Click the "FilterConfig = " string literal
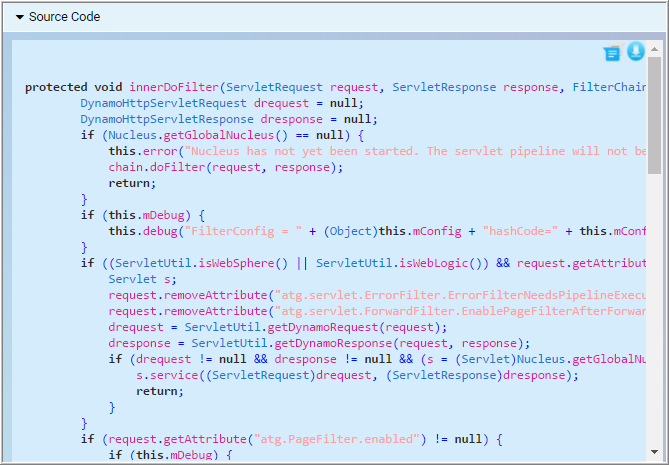 (243, 231)
